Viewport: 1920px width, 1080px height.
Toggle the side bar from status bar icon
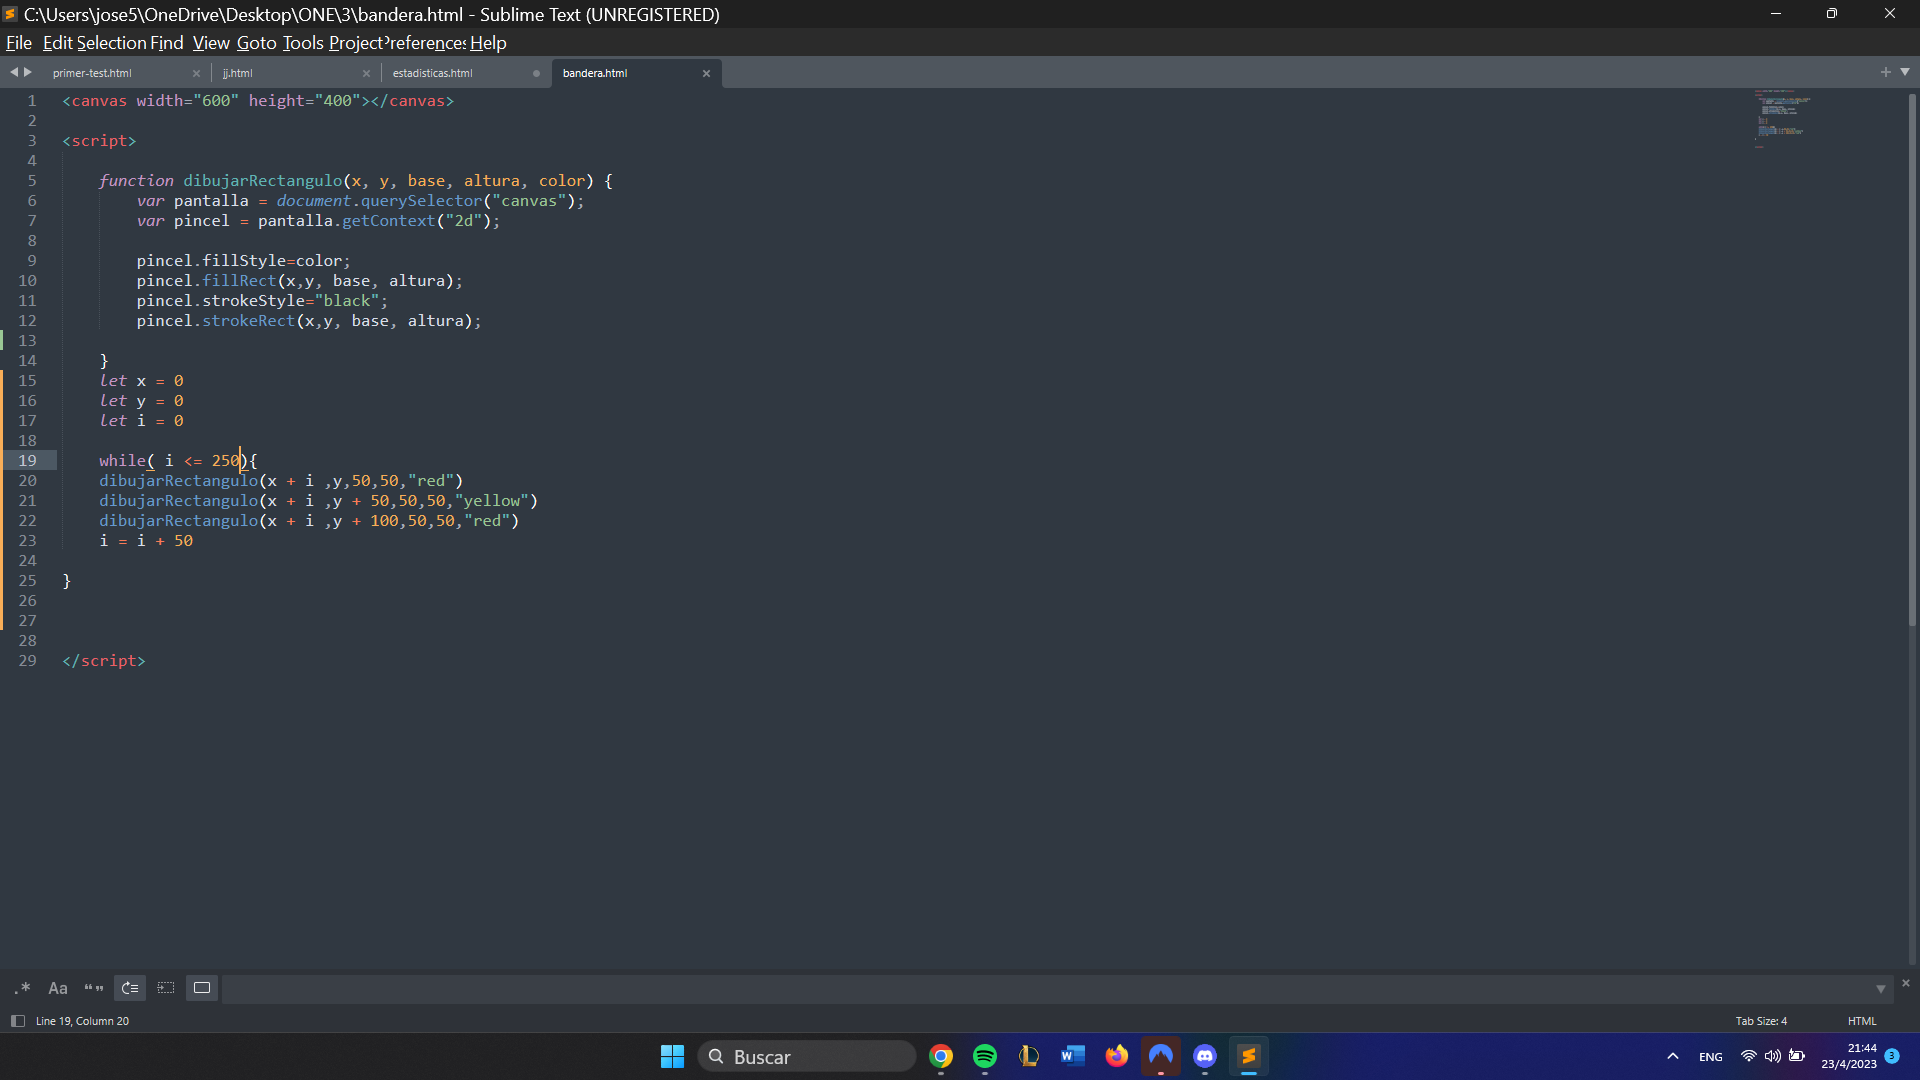click(17, 1021)
